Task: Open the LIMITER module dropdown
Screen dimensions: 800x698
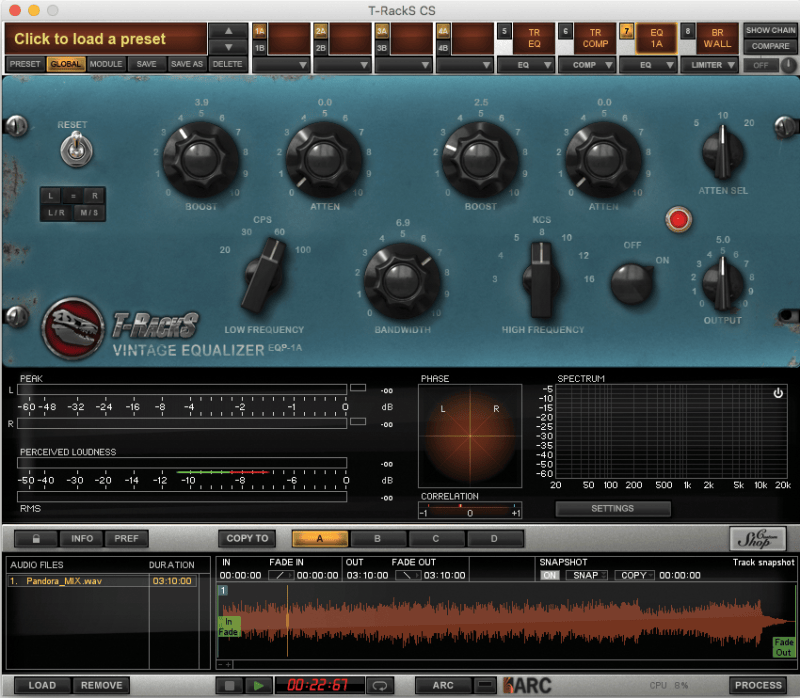Action: tap(709, 65)
